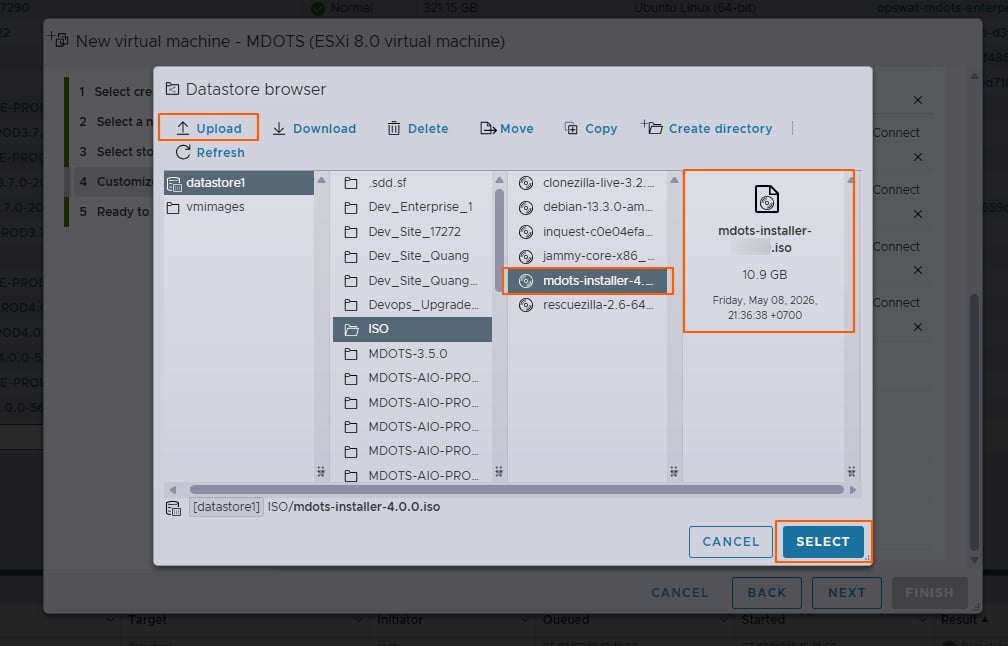Refresh the datastore browser listing
1008x646 pixels.
[210, 152]
